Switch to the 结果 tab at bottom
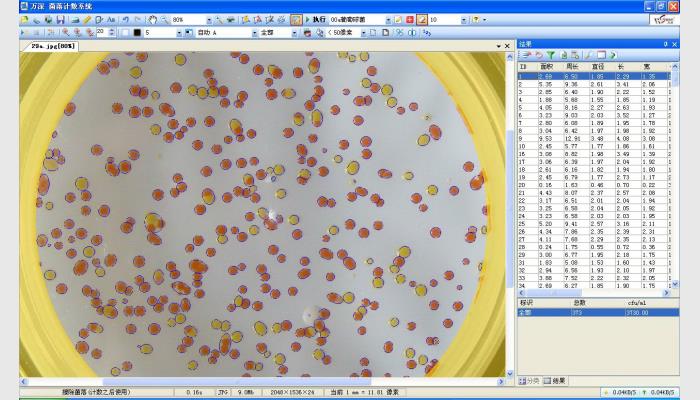Image resolution: width=700 pixels, height=400 pixels. point(555,381)
